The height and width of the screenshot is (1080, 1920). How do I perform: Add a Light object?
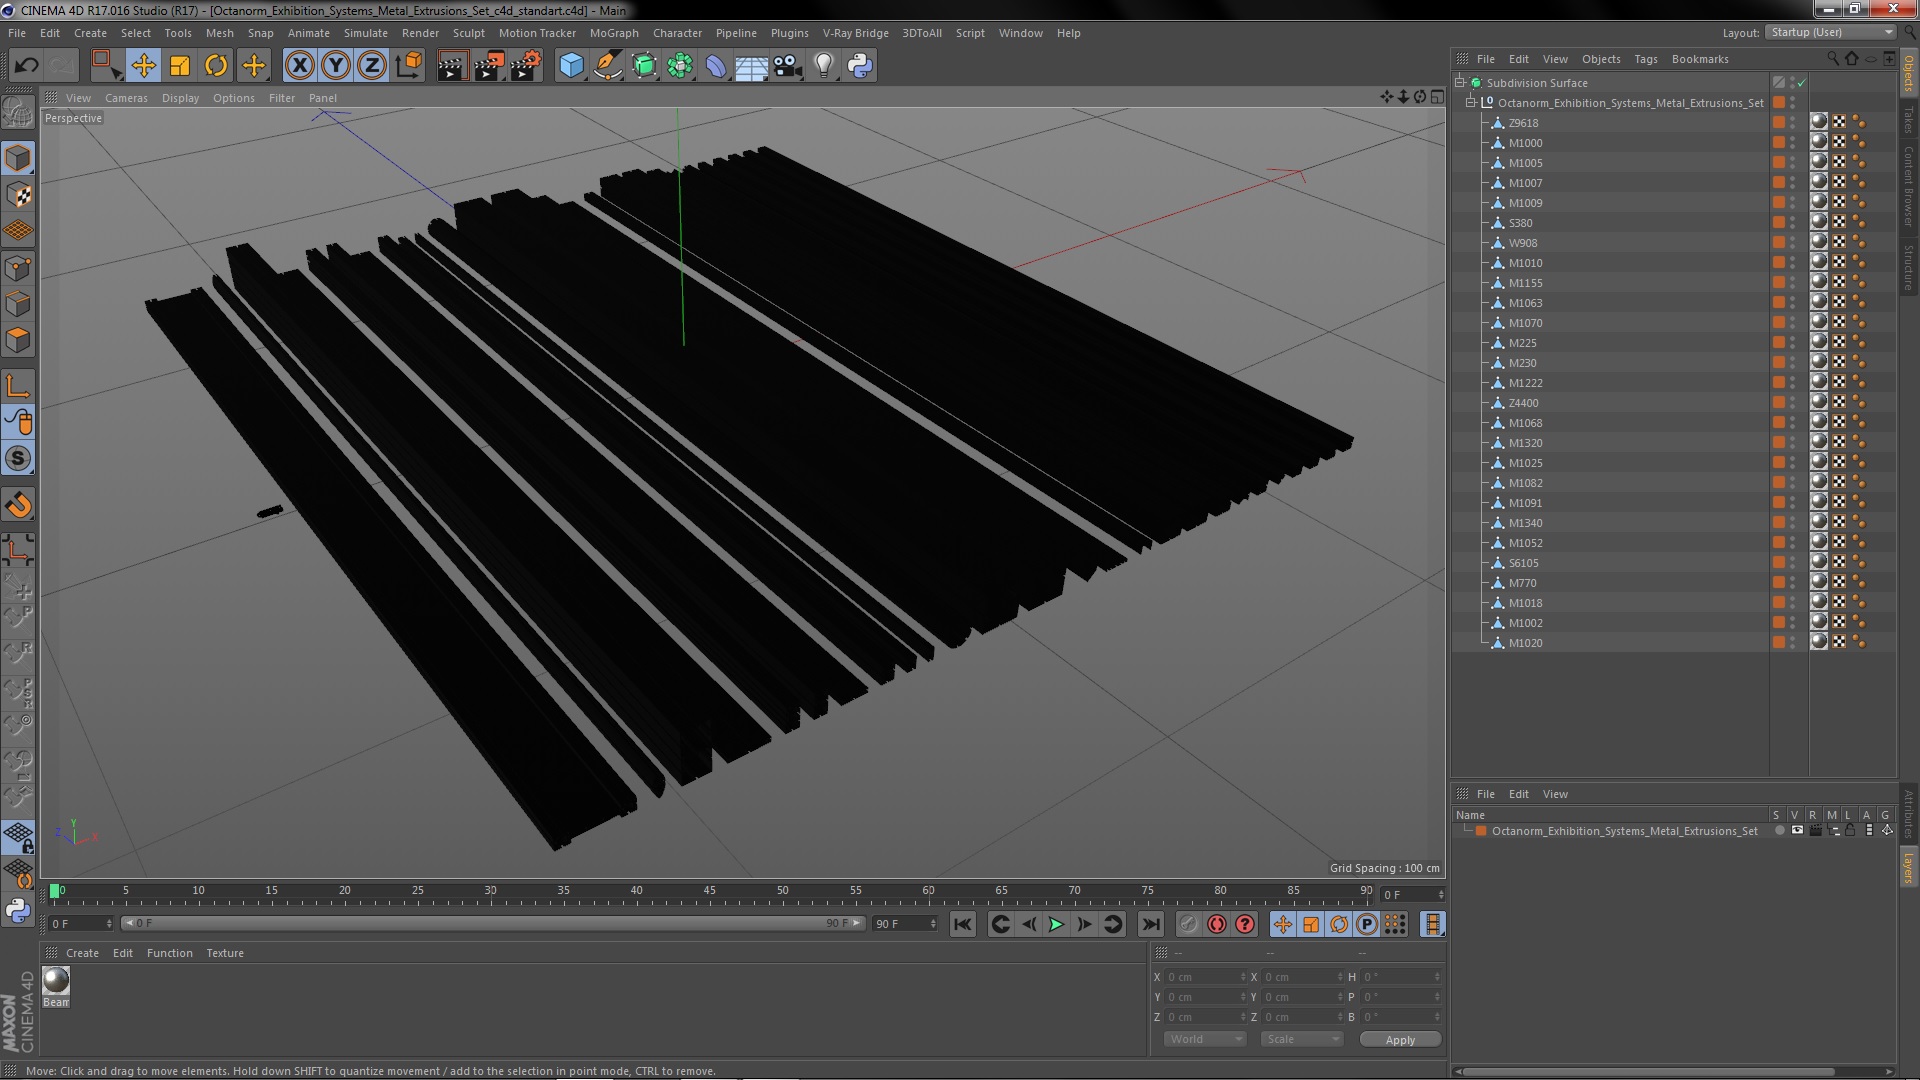(x=824, y=66)
